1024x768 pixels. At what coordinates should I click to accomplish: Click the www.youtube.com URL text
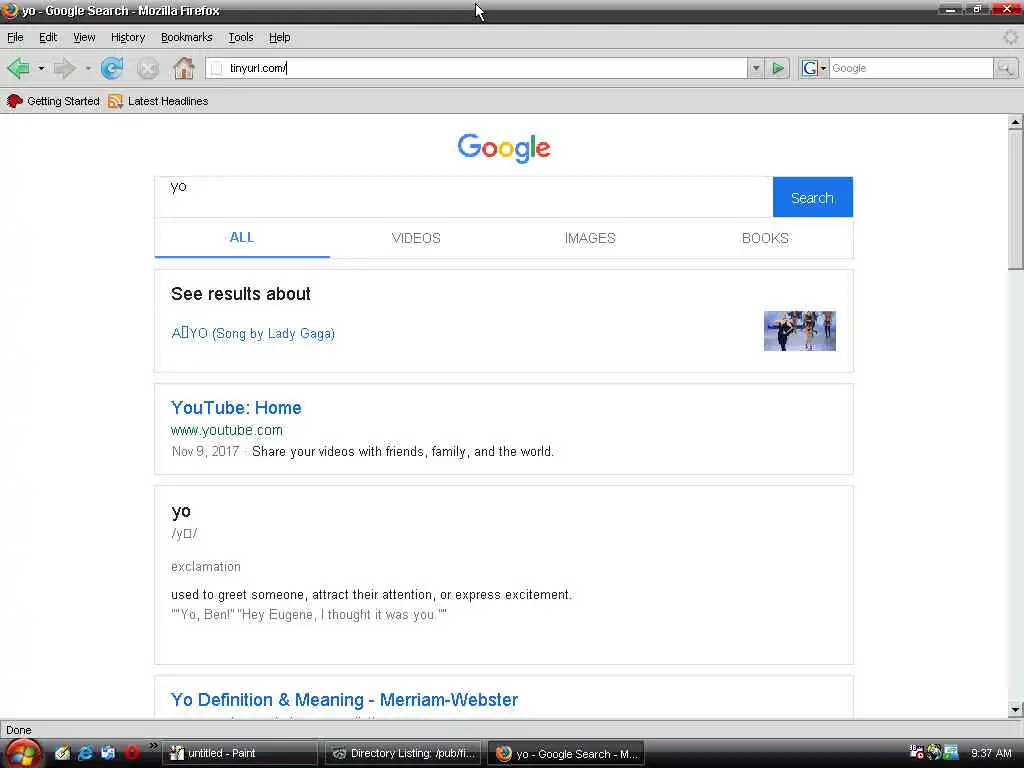tap(227, 430)
